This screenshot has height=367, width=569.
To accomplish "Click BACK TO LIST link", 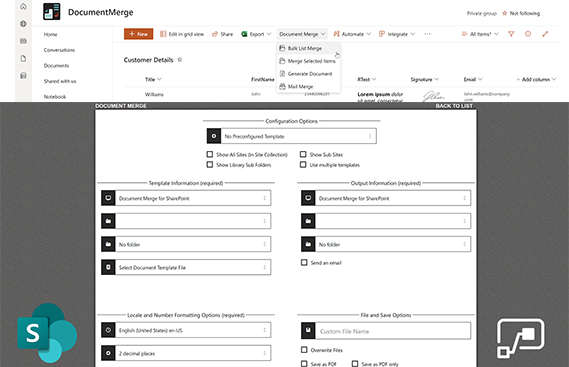I will pyautogui.click(x=454, y=106).
